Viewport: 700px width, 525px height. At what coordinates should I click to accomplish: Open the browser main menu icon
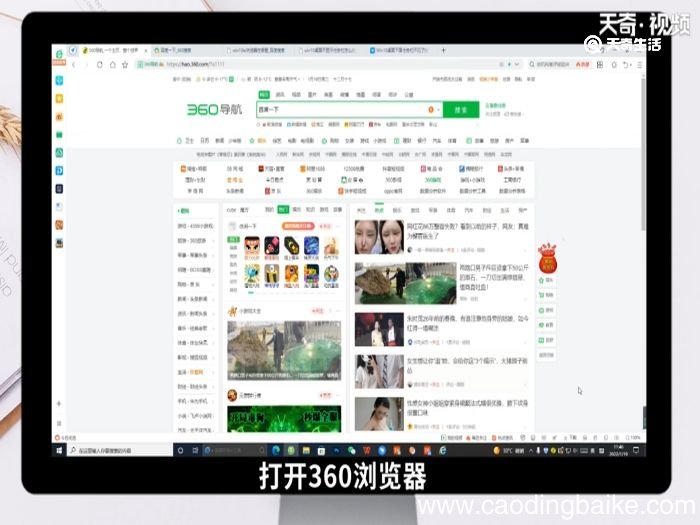click(x=640, y=65)
